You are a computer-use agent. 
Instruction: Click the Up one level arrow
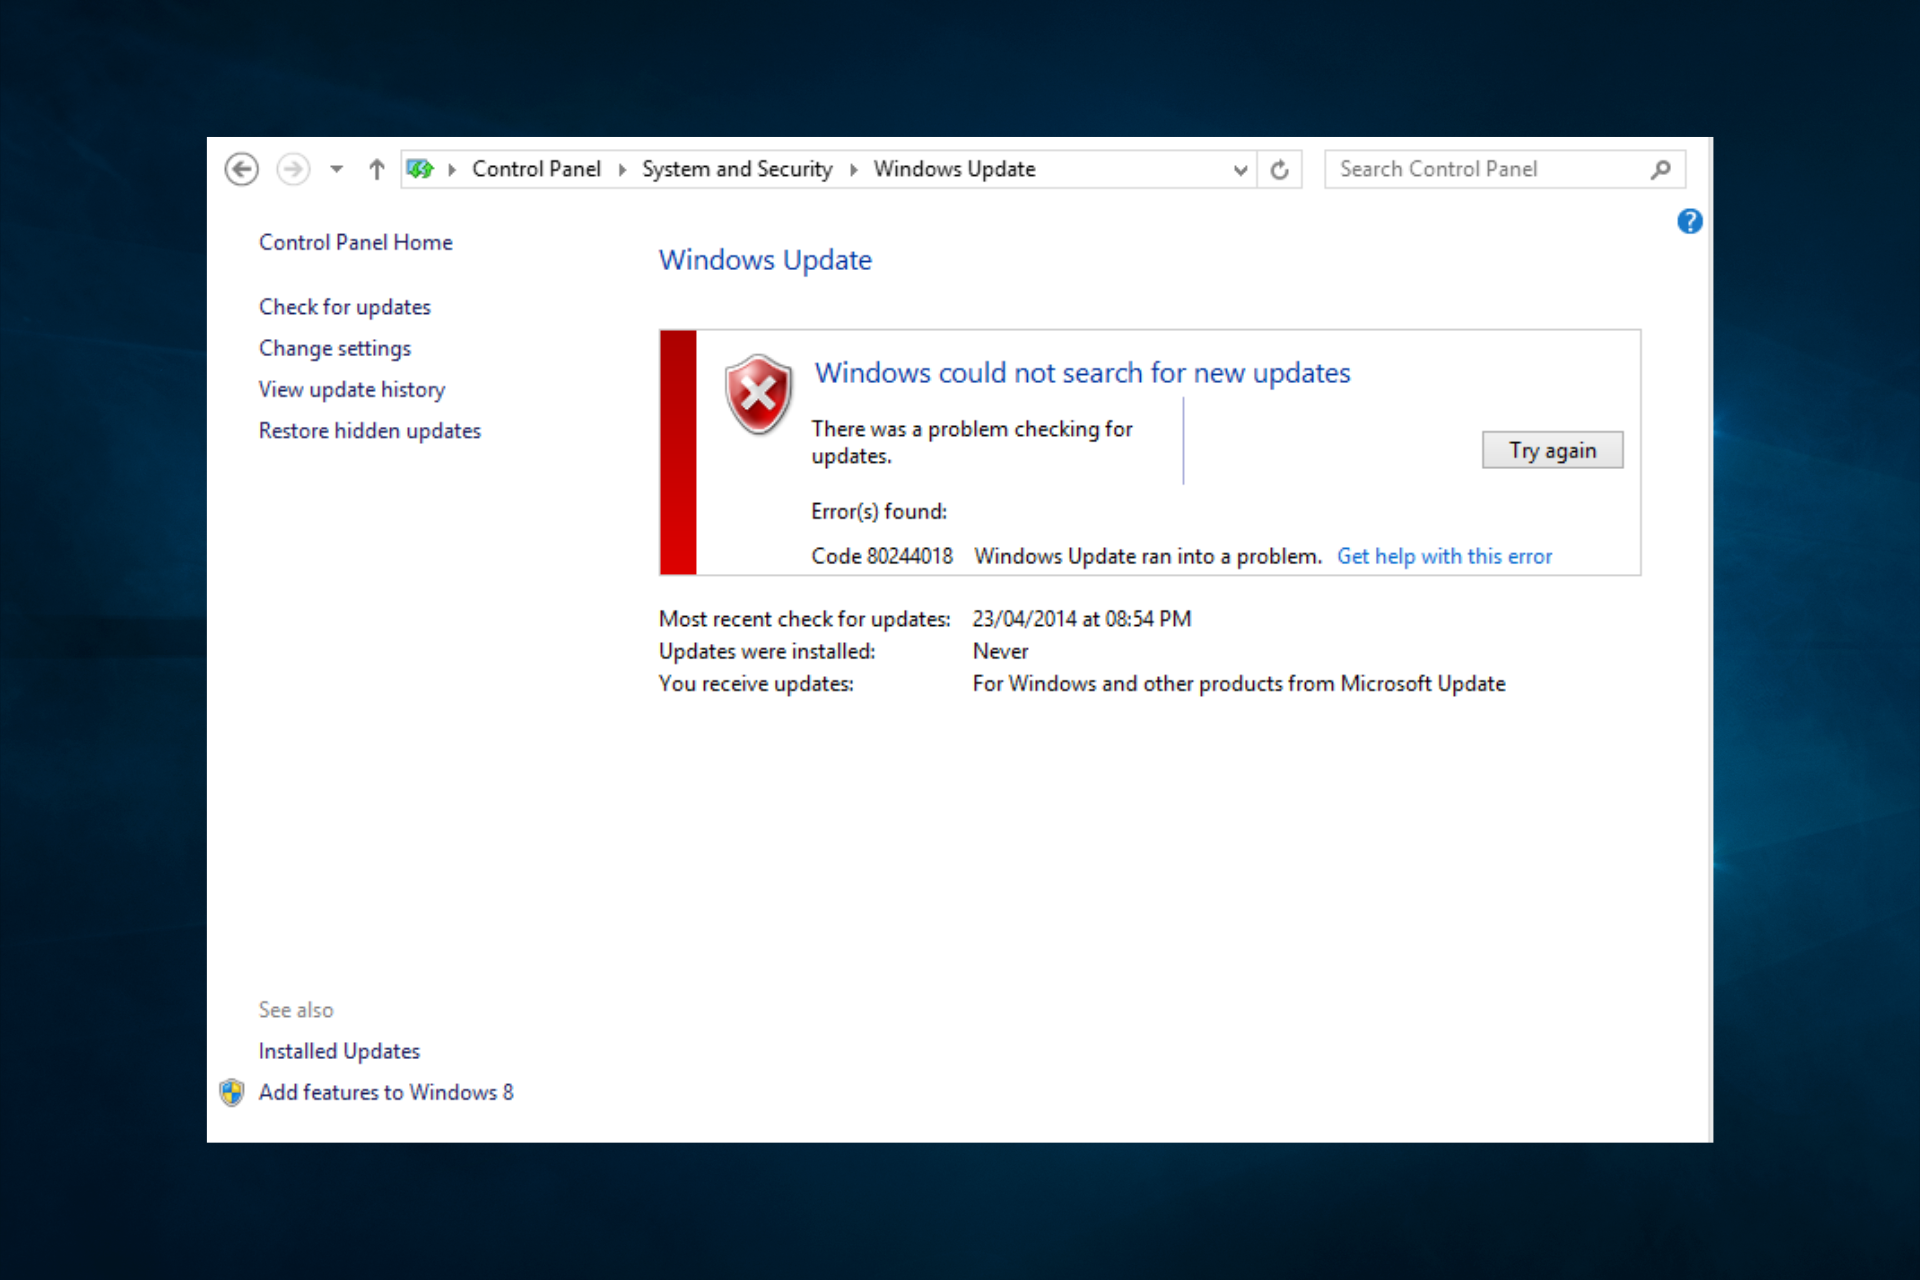point(376,169)
